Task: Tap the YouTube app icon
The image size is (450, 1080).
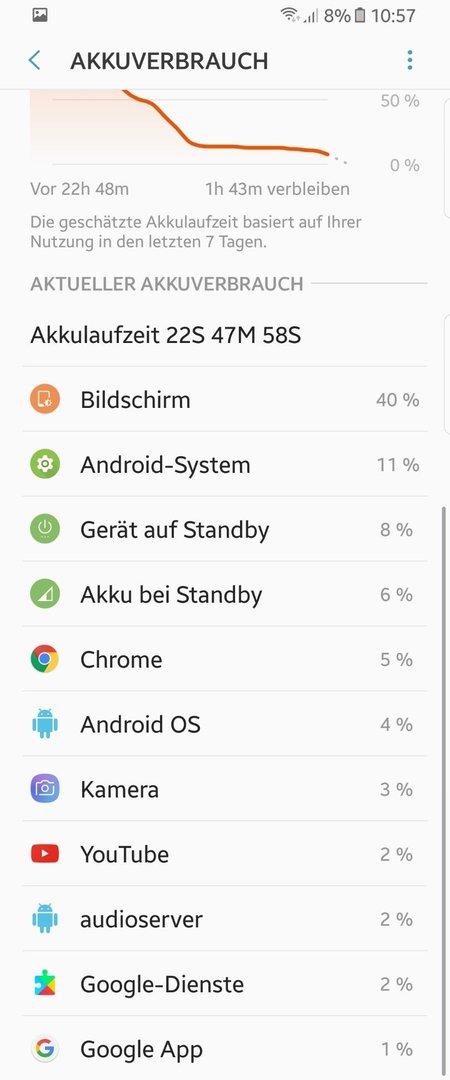Action: tap(45, 854)
